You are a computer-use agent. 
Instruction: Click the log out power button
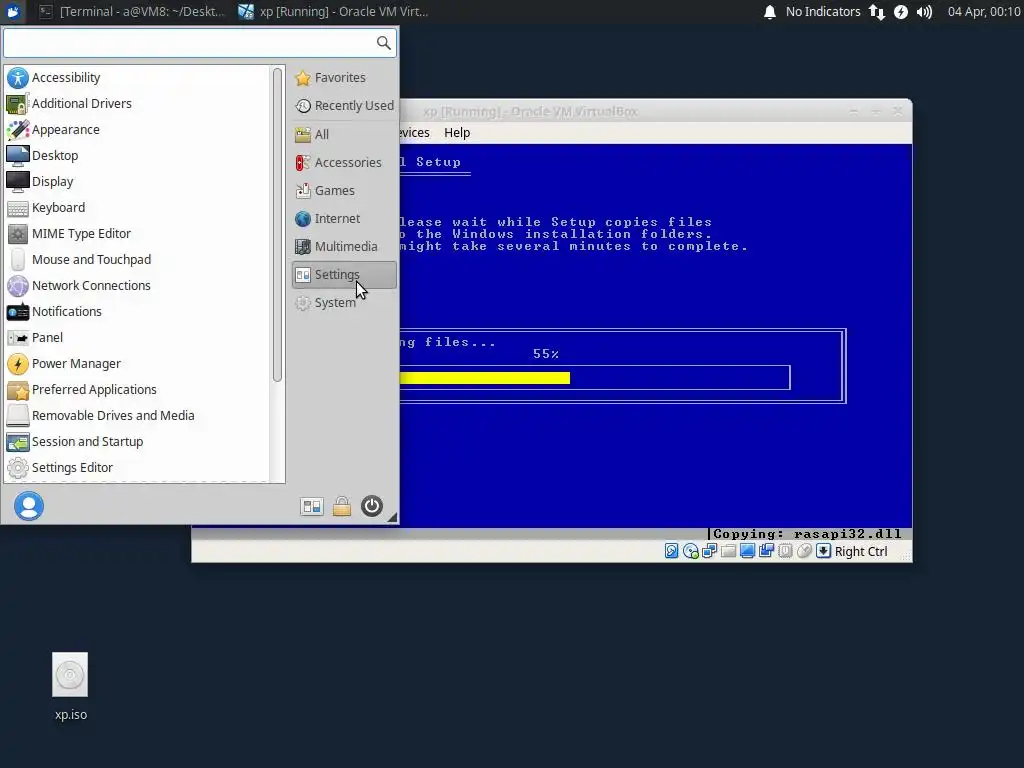[372, 506]
